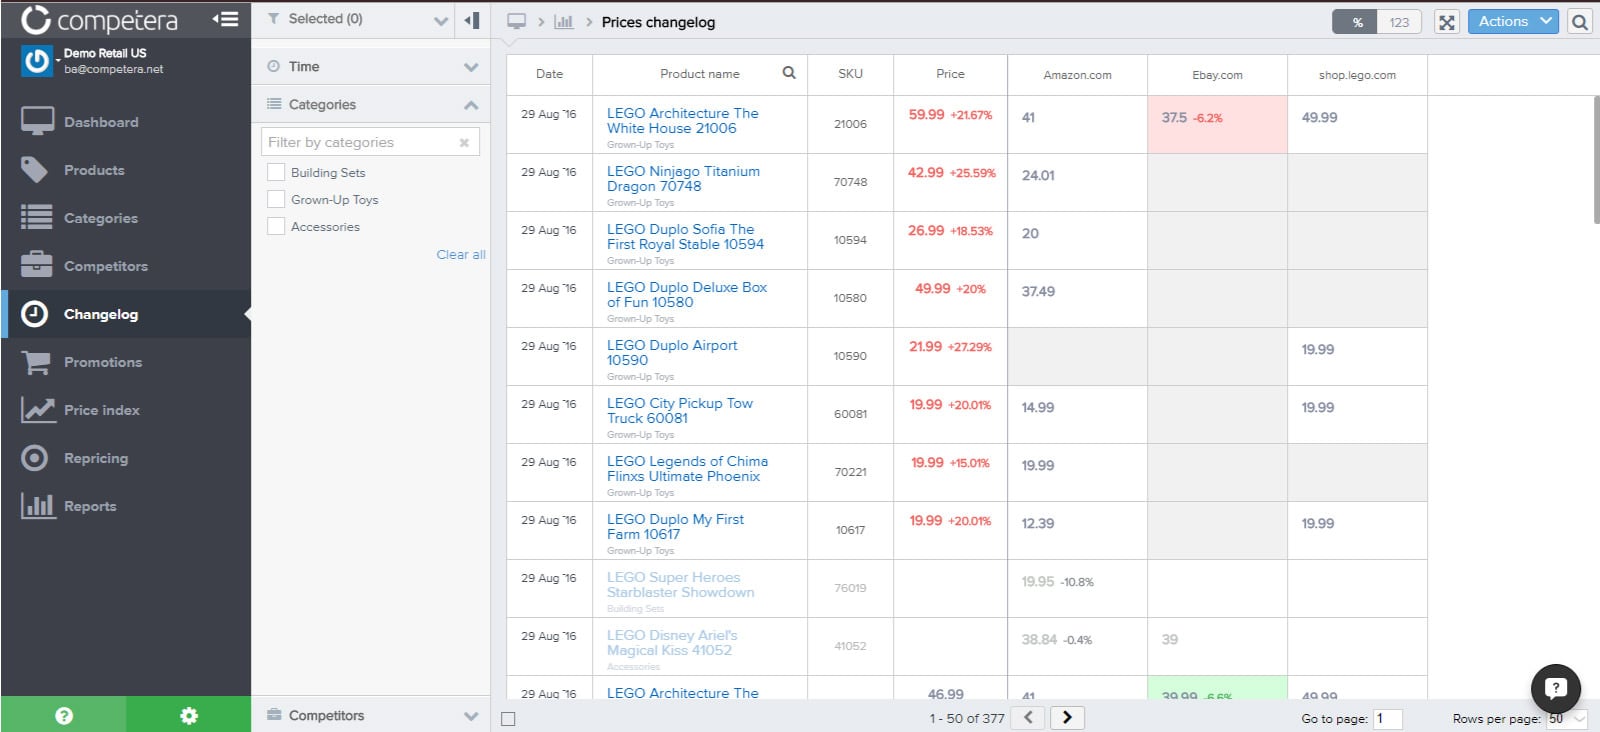Click the monitor breadcrumb icon
Image resolution: width=1600 pixels, height=732 pixels.
coord(516,22)
